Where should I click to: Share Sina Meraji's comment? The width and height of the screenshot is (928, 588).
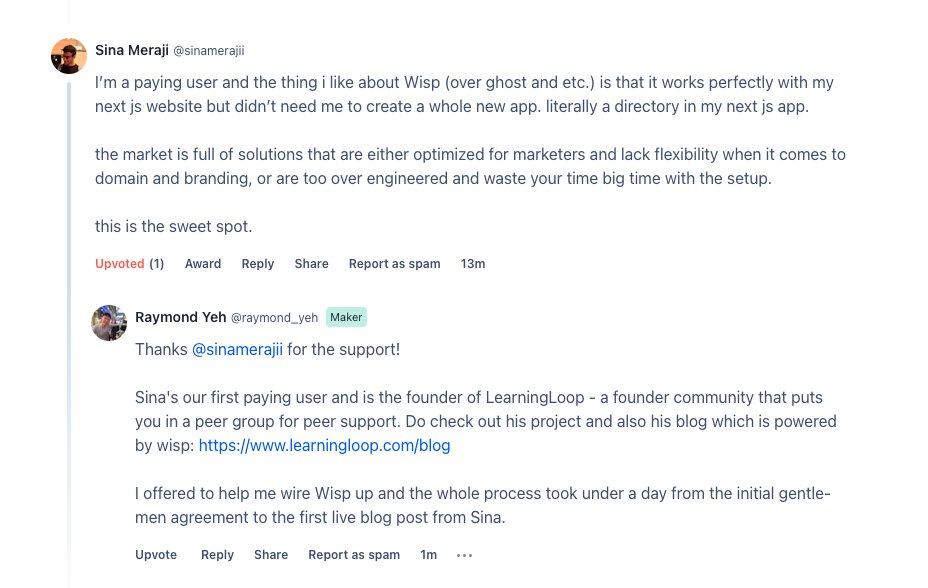click(x=311, y=264)
